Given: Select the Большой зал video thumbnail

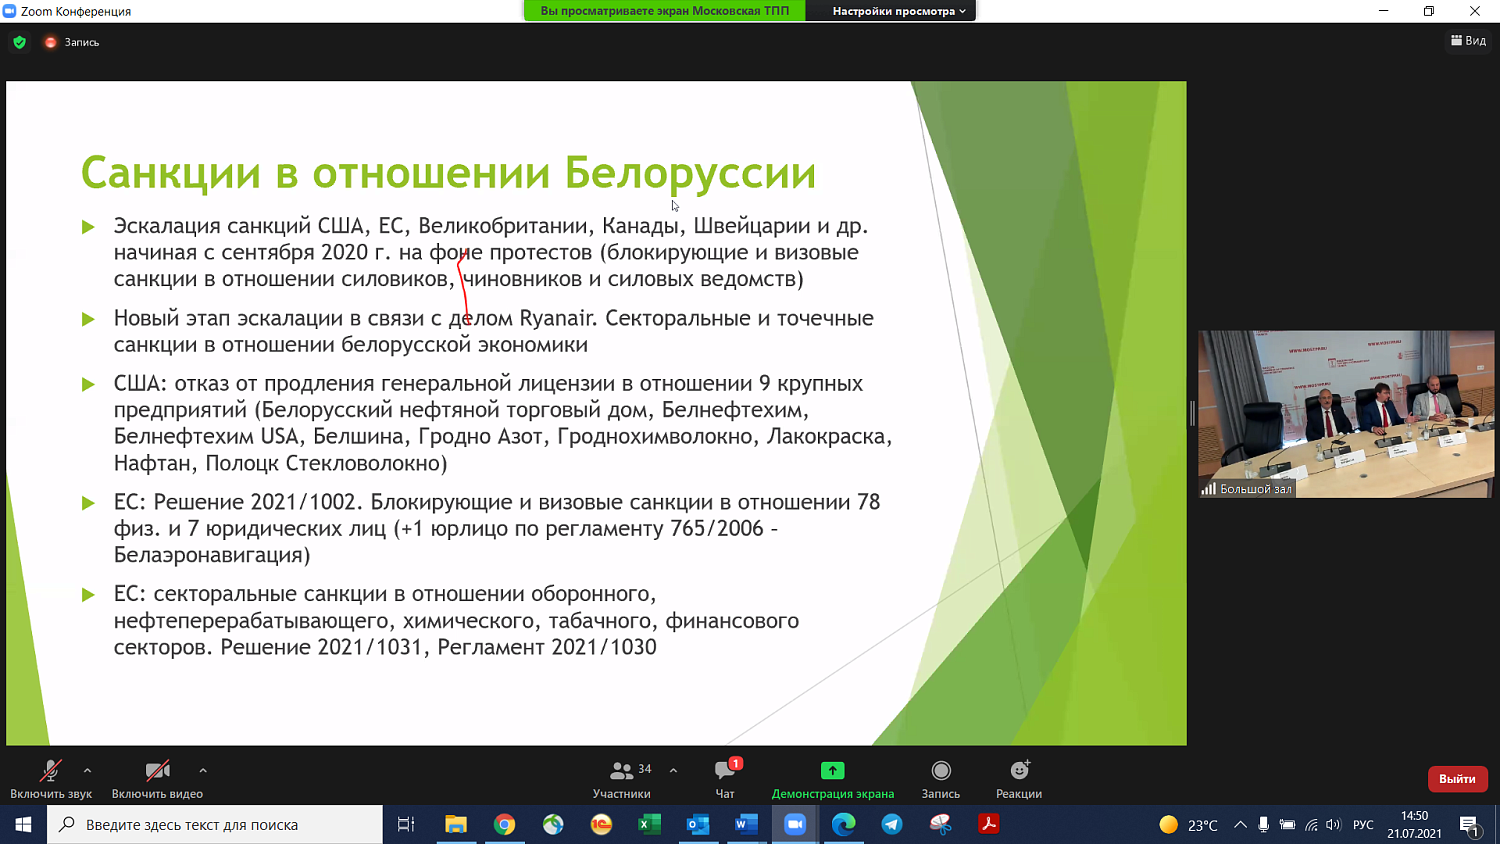Looking at the screenshot, I should coord(1346,414).
